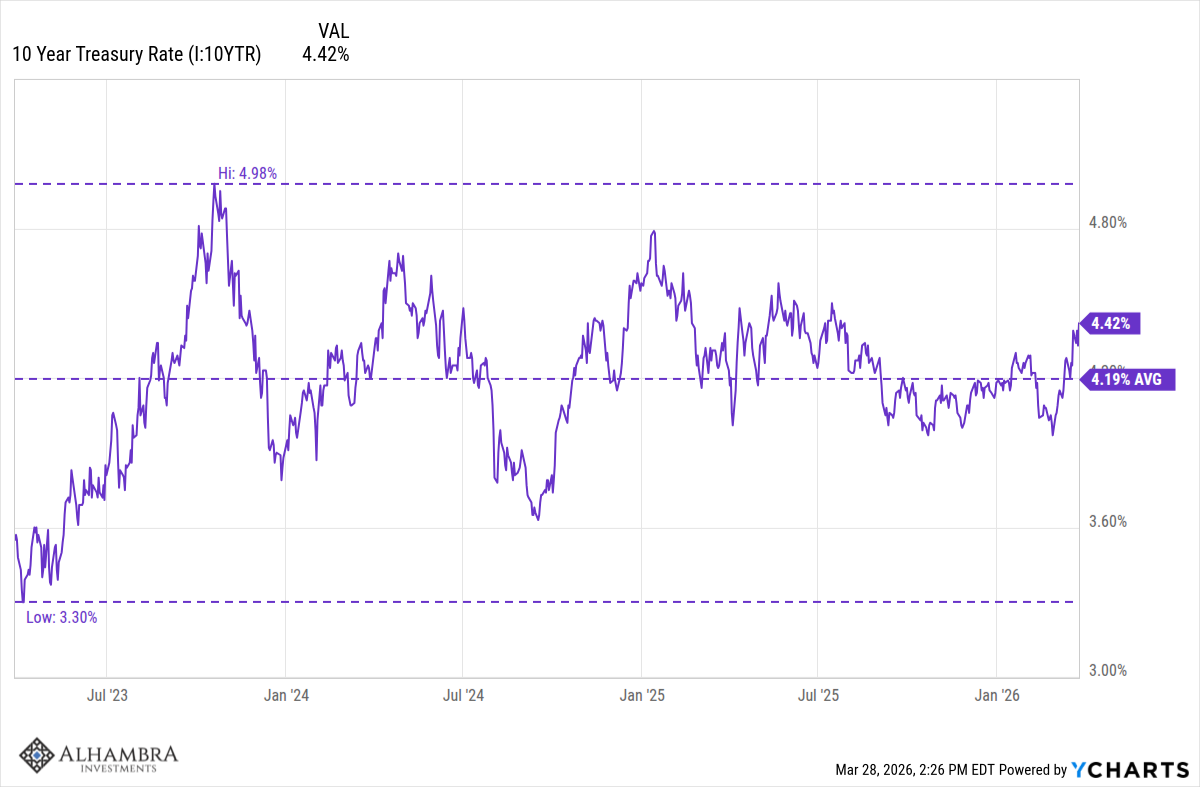Click the Jul '25 x-axis label
This screenshot has height=787, width=1200.
818,694
